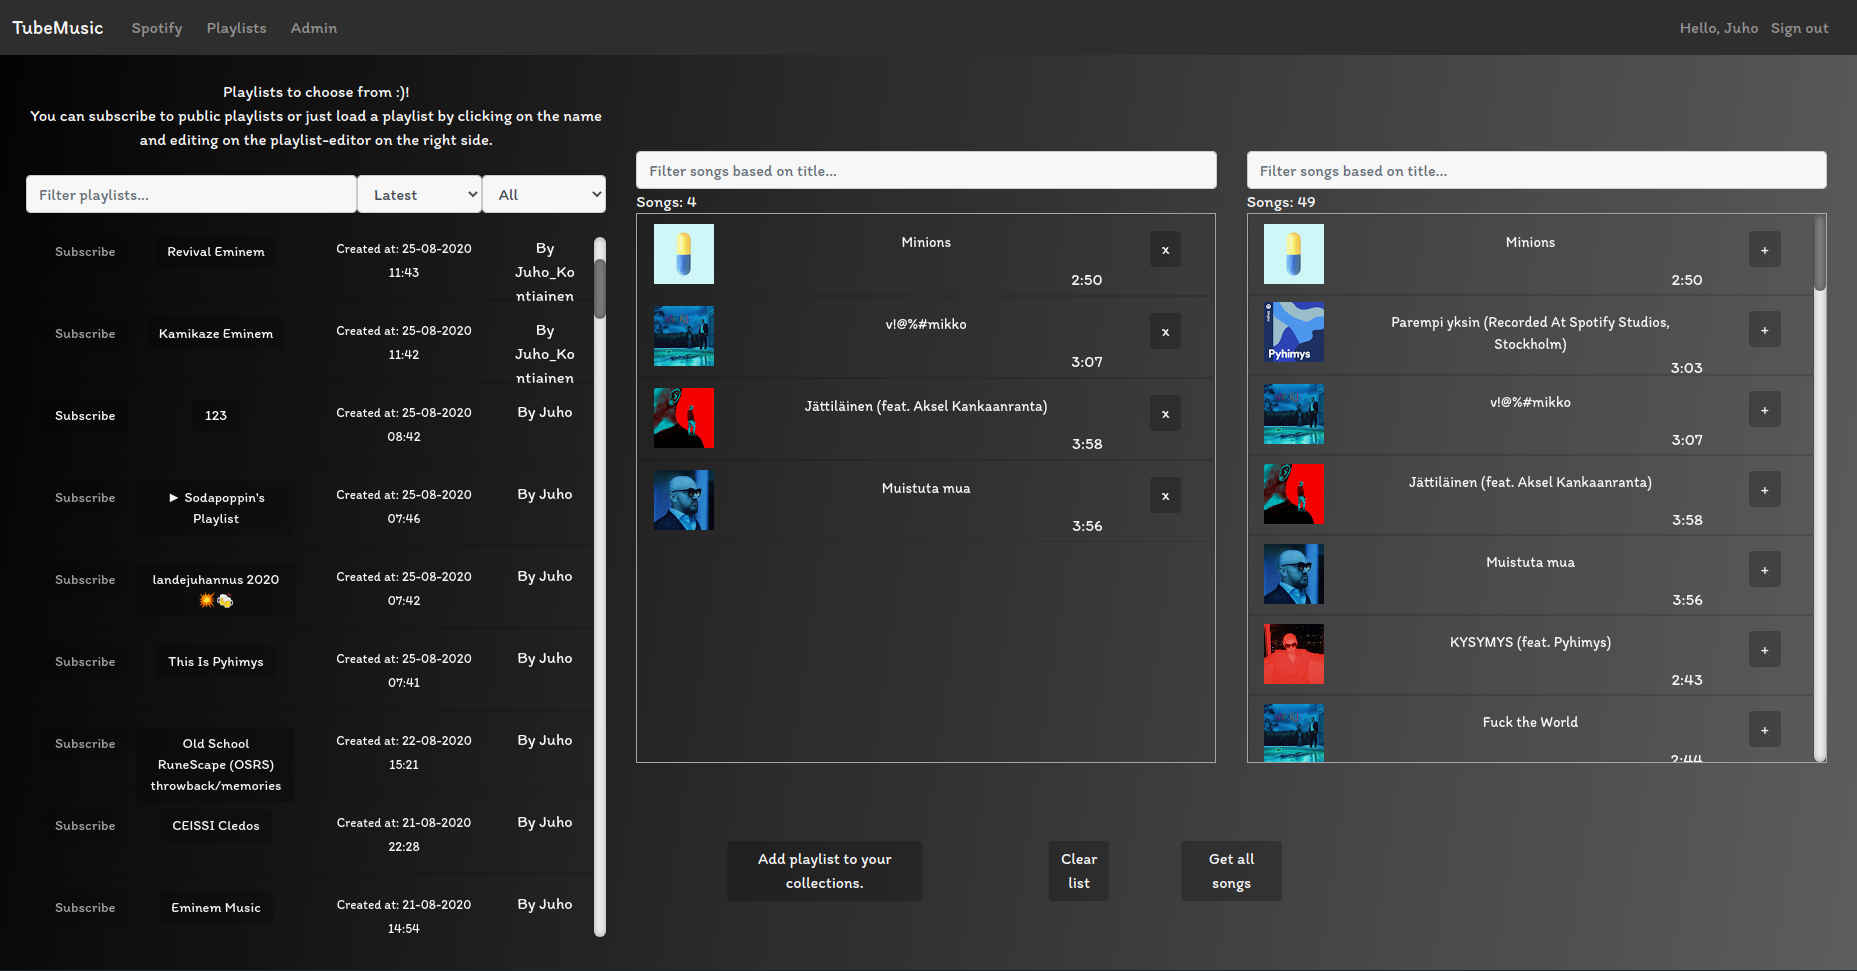Click Add playlist to your collections
The height and width of the screenshot is (971, 1857).
point(824,871)
